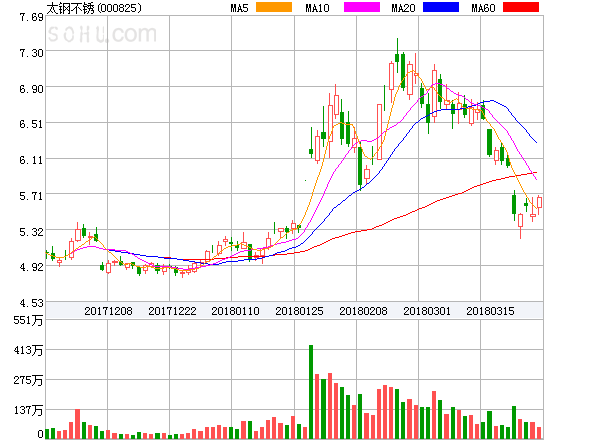
Task: Click the 20171208 date label
Action: point(107,311)
